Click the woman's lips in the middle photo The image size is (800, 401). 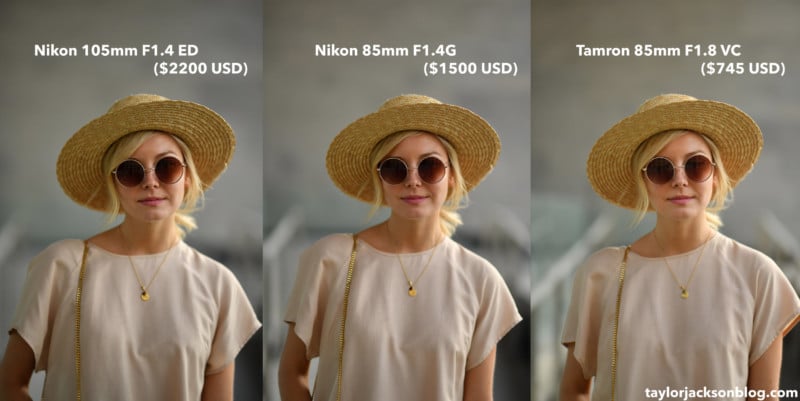tap(414, 198)
